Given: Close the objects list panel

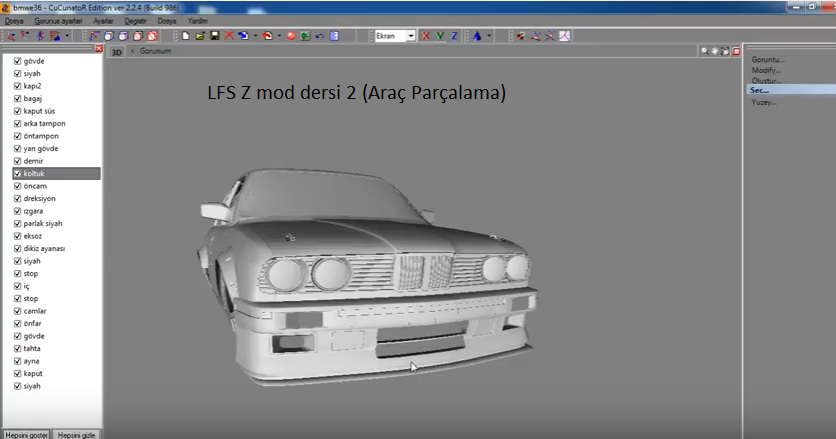Looking at the screenshot, I should pyautogui.click(x=99, y=49).
